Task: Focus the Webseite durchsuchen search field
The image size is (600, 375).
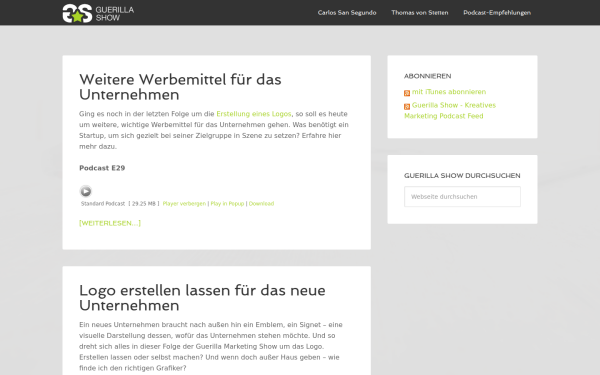Action: click(462, 197)
